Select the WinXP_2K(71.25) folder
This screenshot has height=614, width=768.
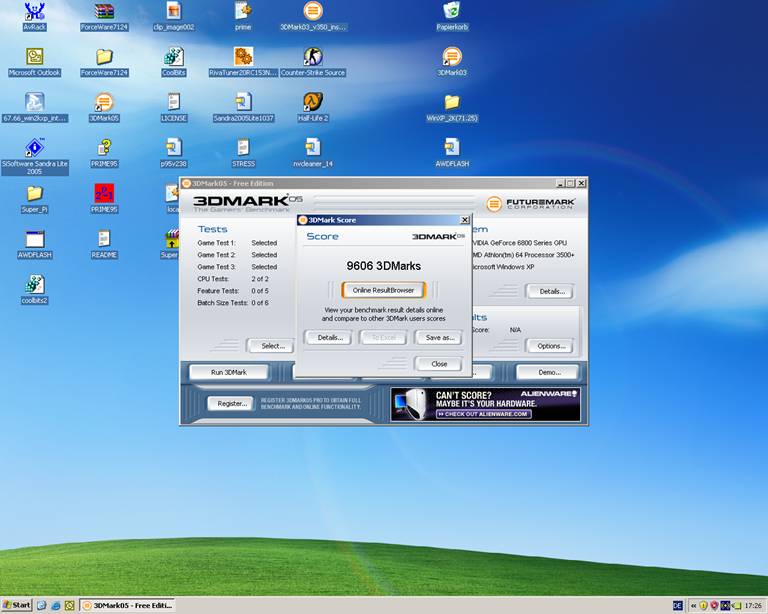point(452,108)
